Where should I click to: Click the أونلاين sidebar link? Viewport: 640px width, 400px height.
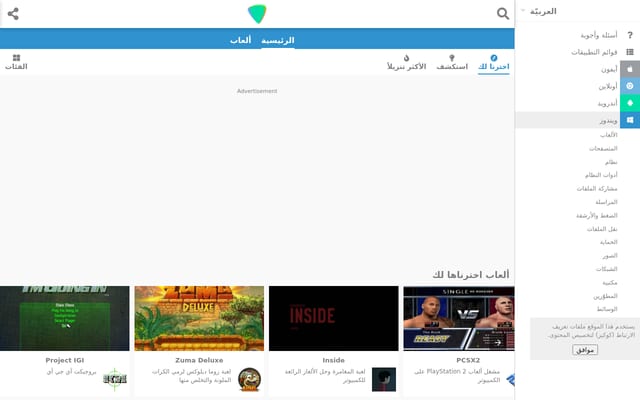coord(608,87)
